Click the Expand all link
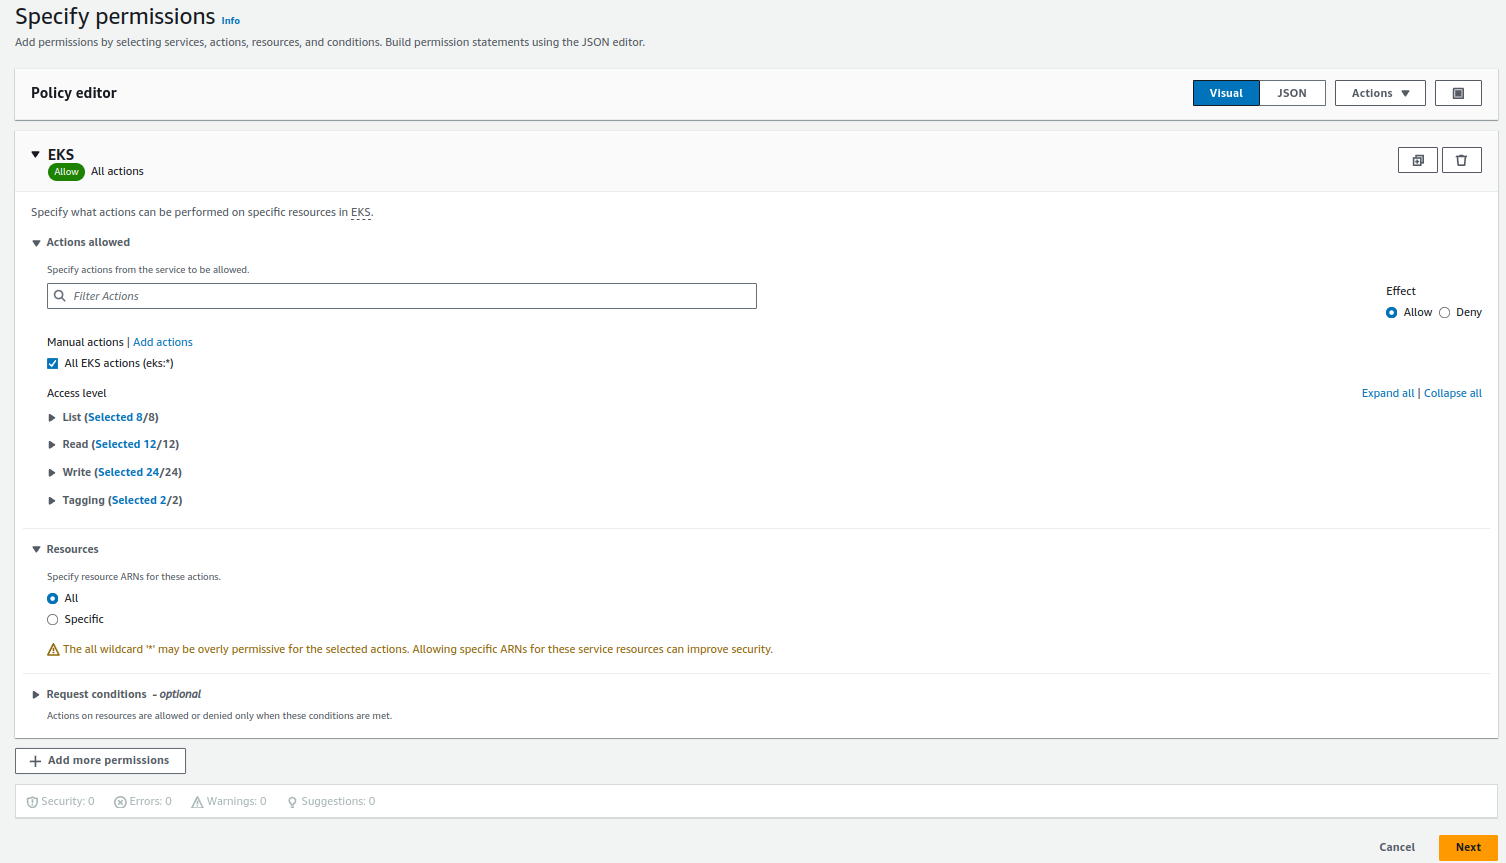The height and width of the screenshot is (863, 1506). (x=1387, y=394)
